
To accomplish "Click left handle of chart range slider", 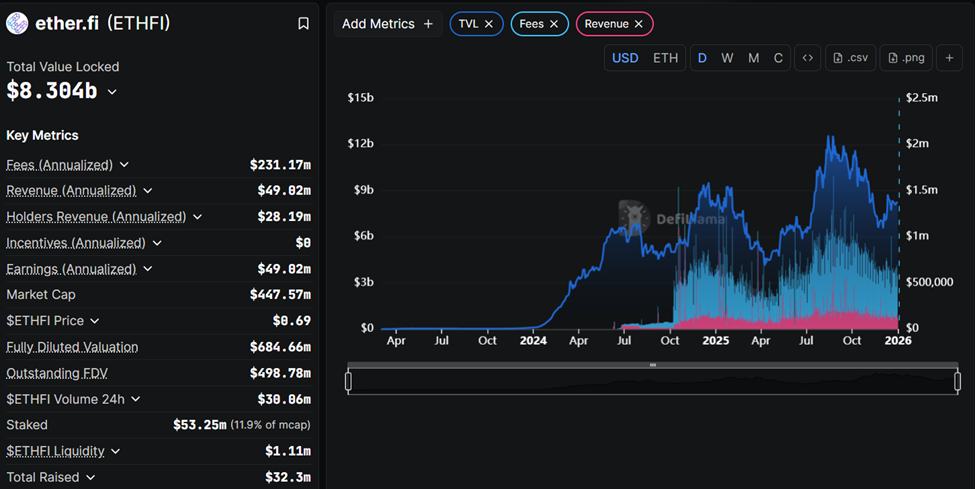I will [x=348, y=381].
